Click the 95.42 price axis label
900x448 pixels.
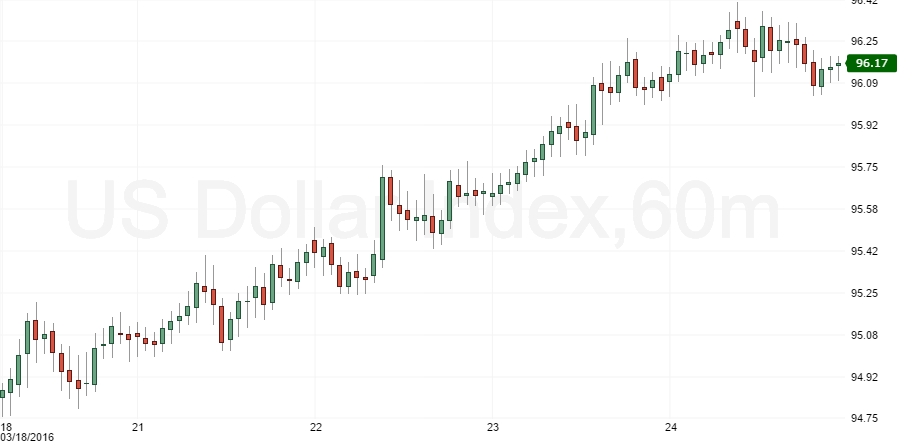(x=864, y=251)
